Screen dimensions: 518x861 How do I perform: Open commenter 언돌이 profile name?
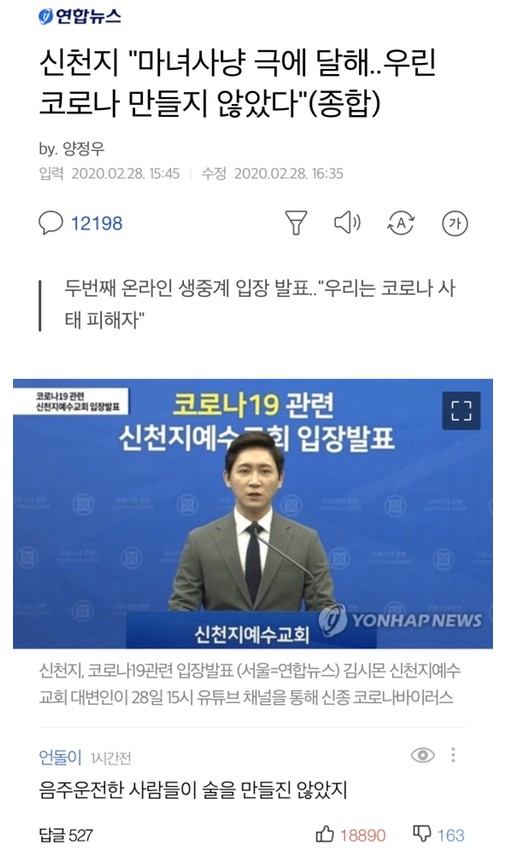tap(60, 757)
